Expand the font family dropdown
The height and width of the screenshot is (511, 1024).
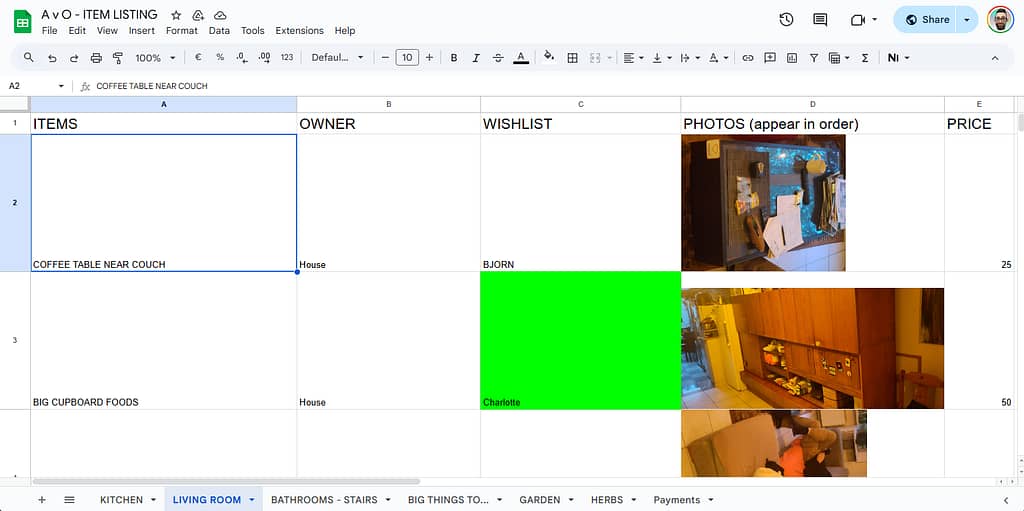337,58
